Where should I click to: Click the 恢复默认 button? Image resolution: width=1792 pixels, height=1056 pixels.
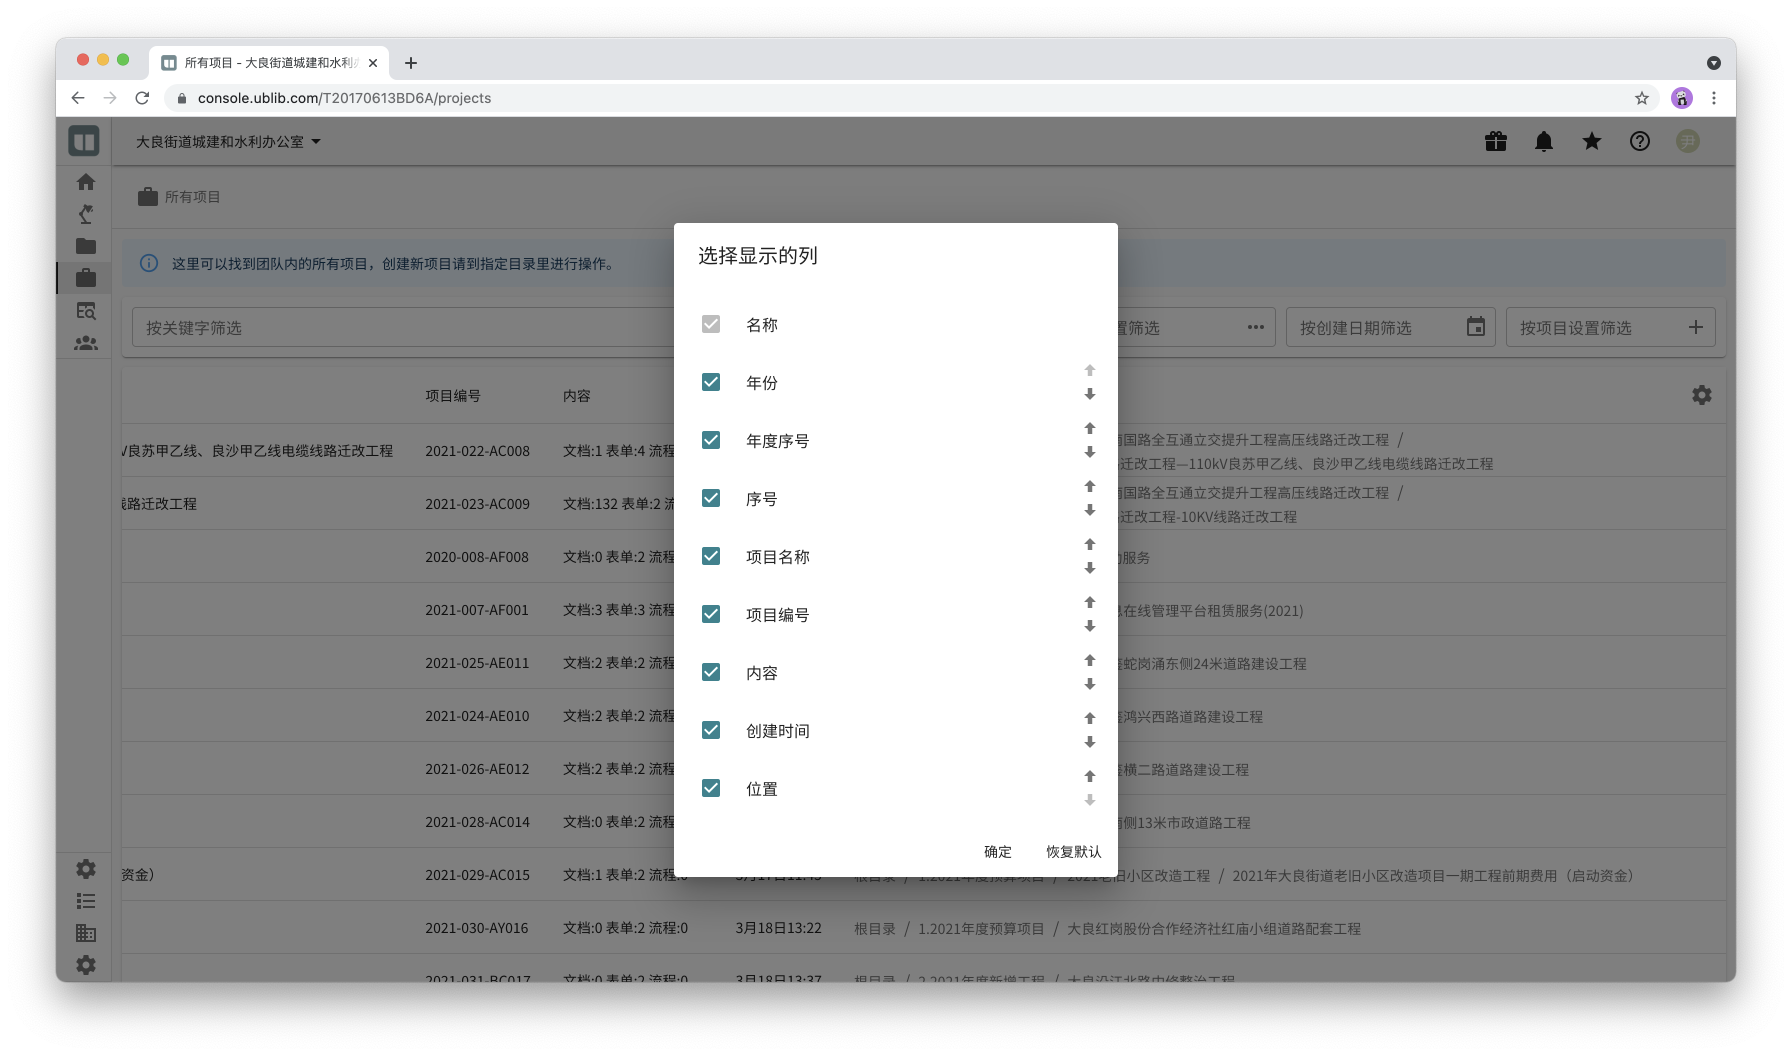pyautogui.click(x=1073, y=852)
